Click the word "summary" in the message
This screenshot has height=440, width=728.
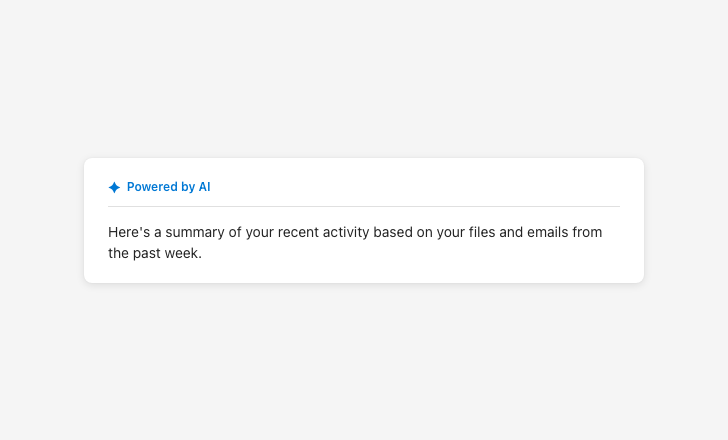point(197,233)
